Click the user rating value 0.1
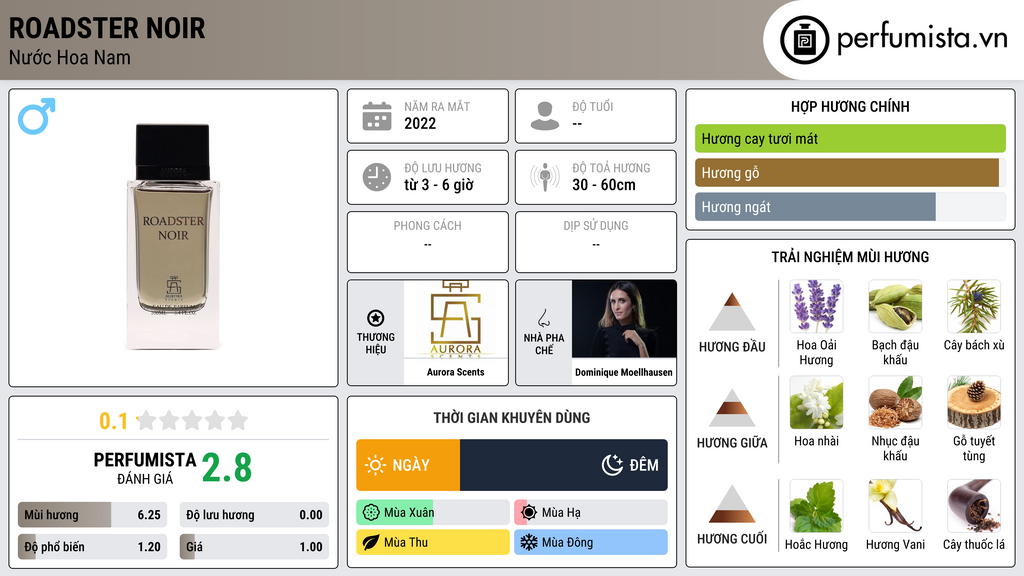 click(113, 421)
